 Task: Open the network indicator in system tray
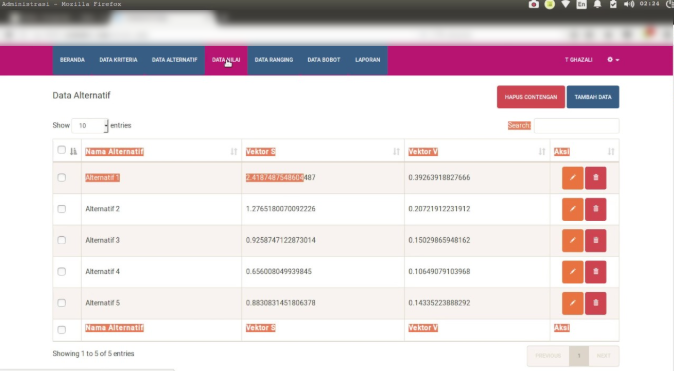[565, 4]
